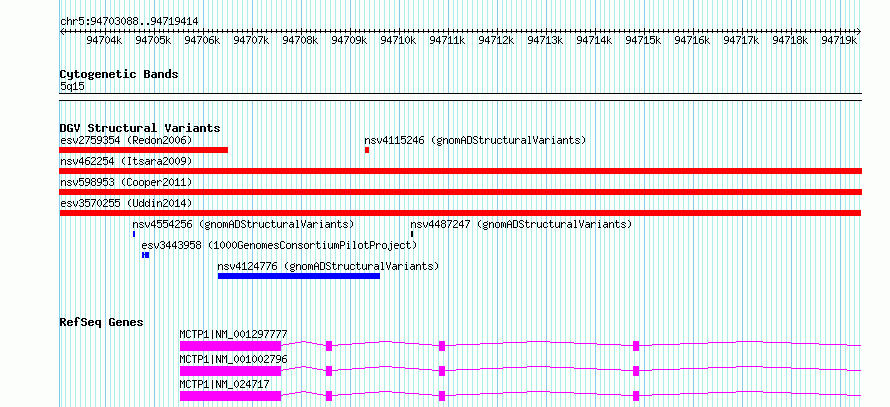Viewport: 890px width, 407px height.
Task: Click the NM_024717 small exon near 94715k
Action: (x=636, y=396)
